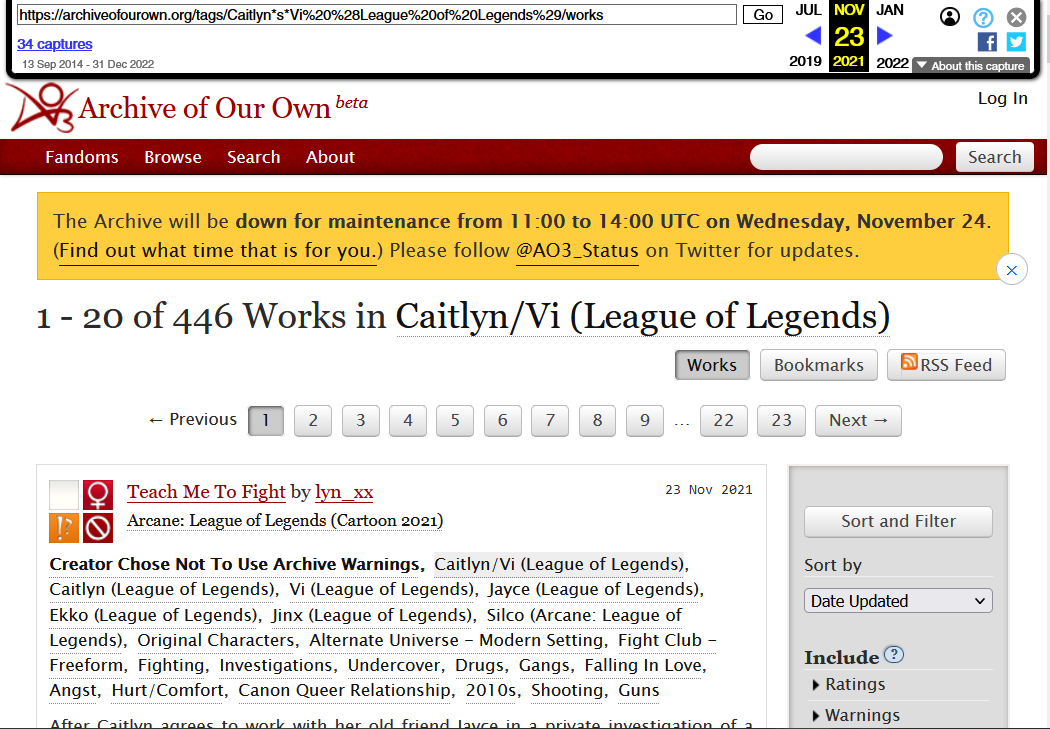
Task: Go to page 9 of results
Action: tap(645, 420)
